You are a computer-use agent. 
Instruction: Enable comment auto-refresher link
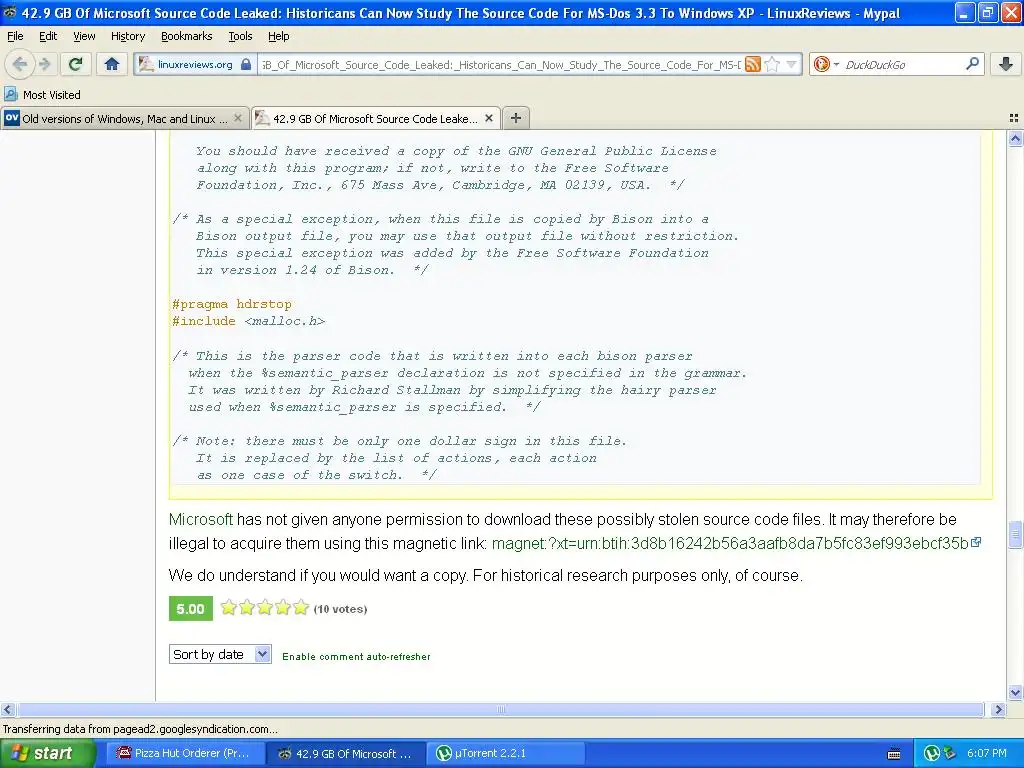click(x=356, y=656)
